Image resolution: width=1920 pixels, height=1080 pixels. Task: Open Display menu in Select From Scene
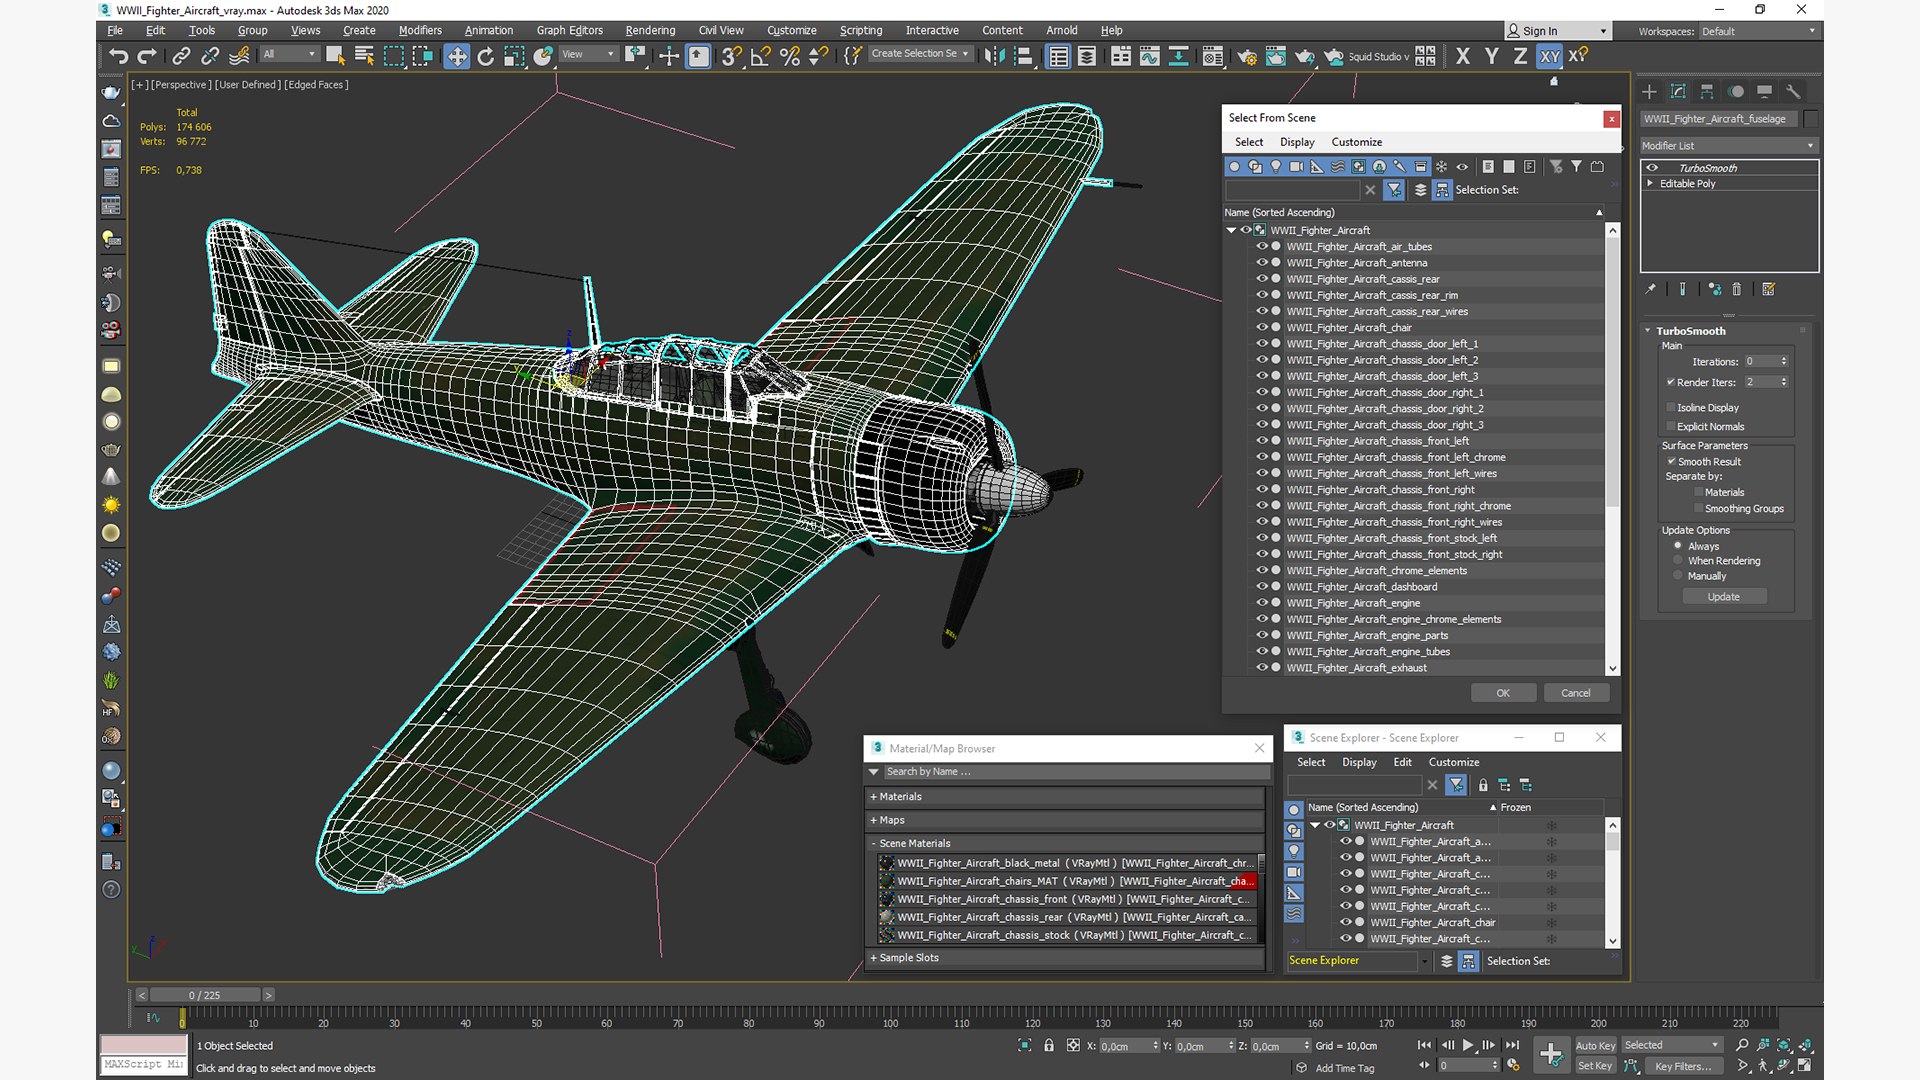(1297, 142)
